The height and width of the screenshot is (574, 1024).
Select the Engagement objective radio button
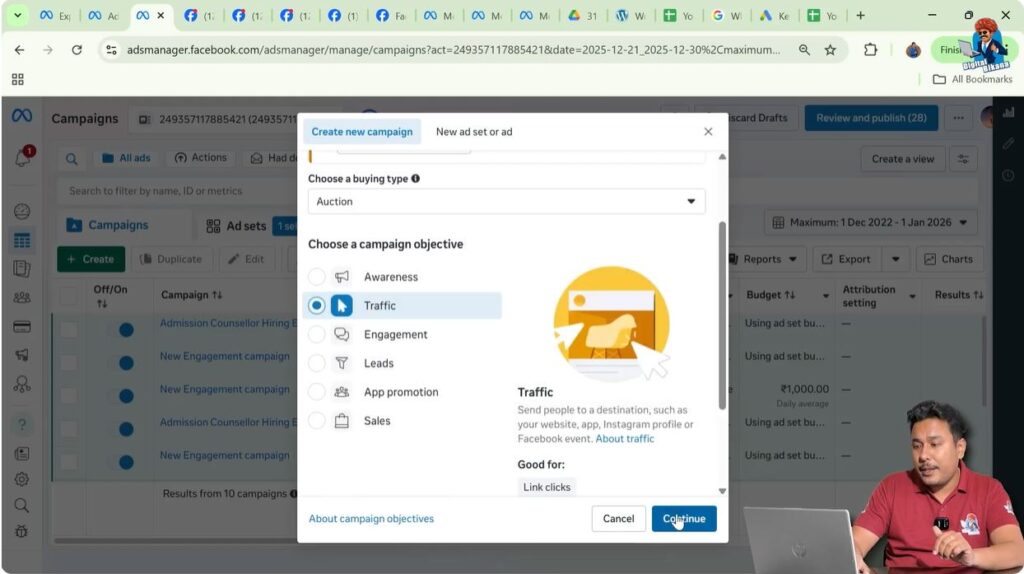click(317, 334)
